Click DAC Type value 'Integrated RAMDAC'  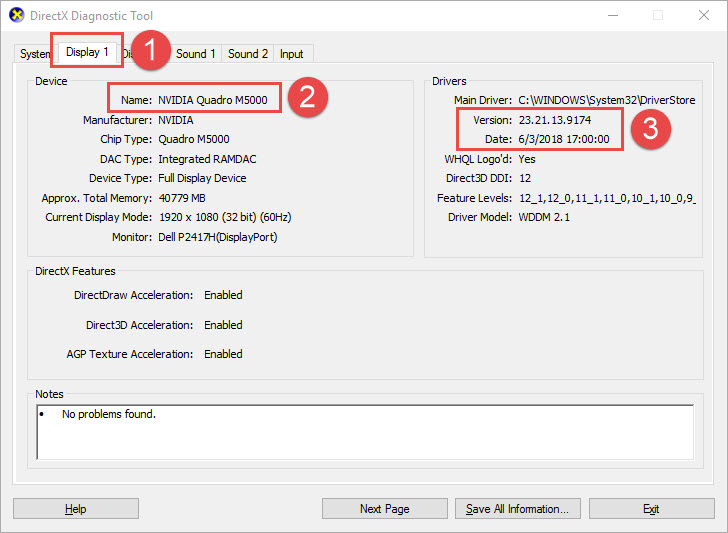click(207, 159)
